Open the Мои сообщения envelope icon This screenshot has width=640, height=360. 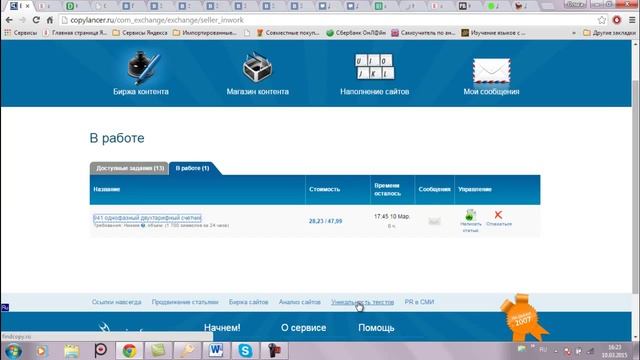click(491, 70)
